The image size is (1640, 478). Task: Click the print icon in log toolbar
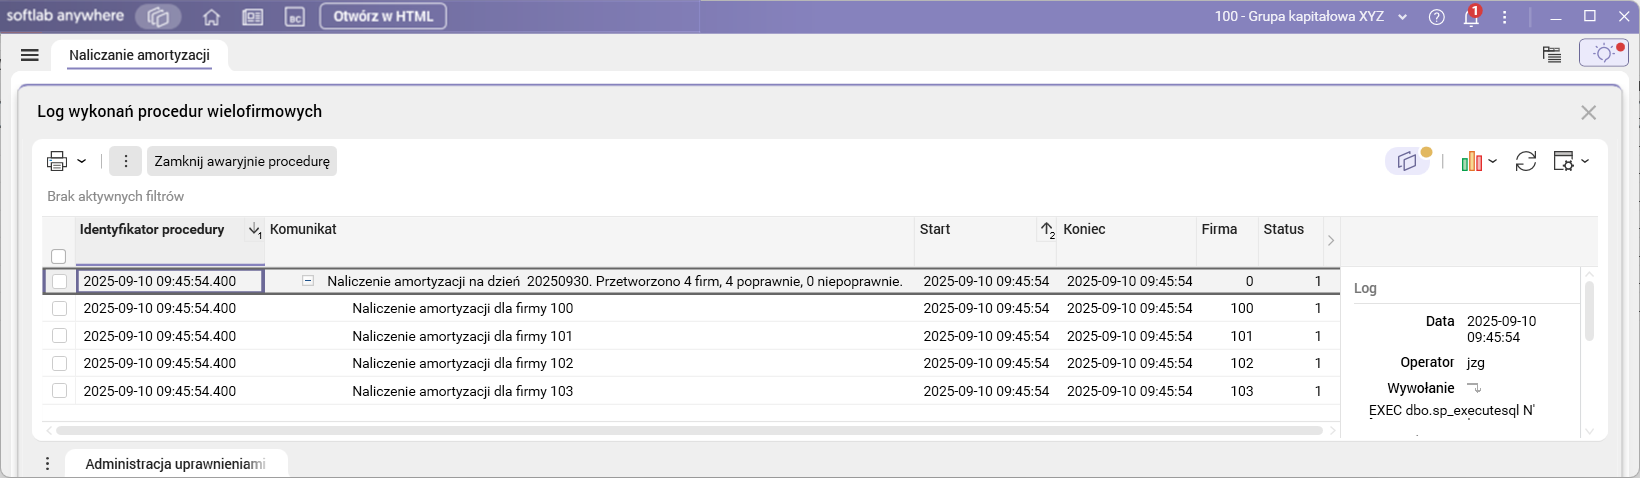click(x=57, y=161)
